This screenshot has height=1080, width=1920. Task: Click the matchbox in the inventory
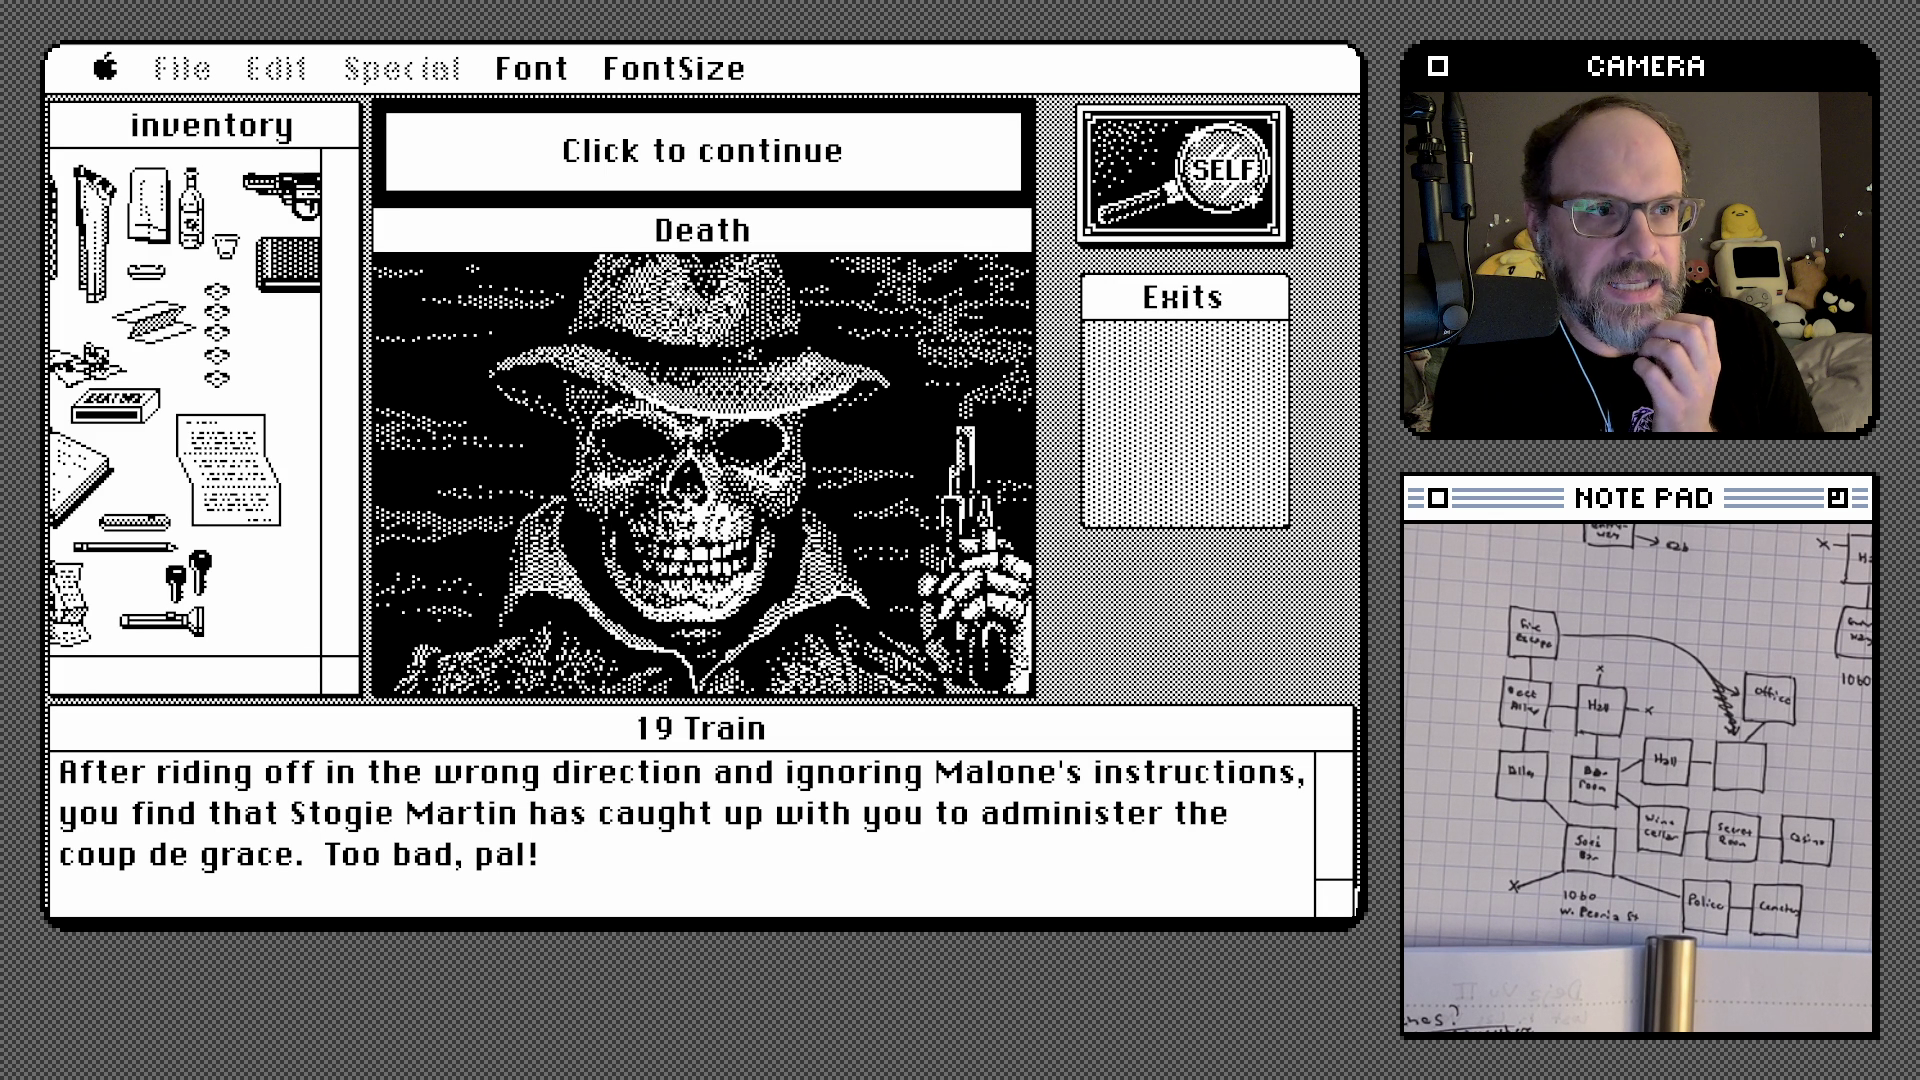point(115,405)
